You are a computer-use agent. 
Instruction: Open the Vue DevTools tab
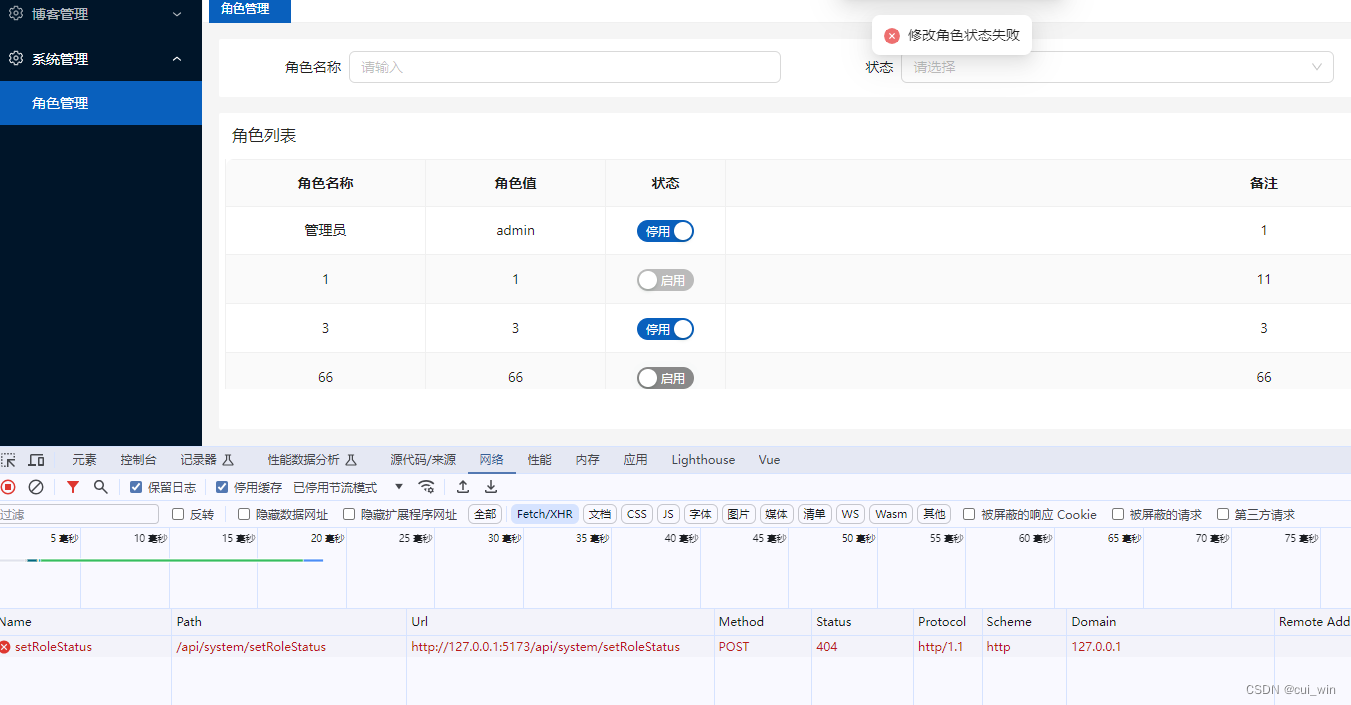coord(769,460)
